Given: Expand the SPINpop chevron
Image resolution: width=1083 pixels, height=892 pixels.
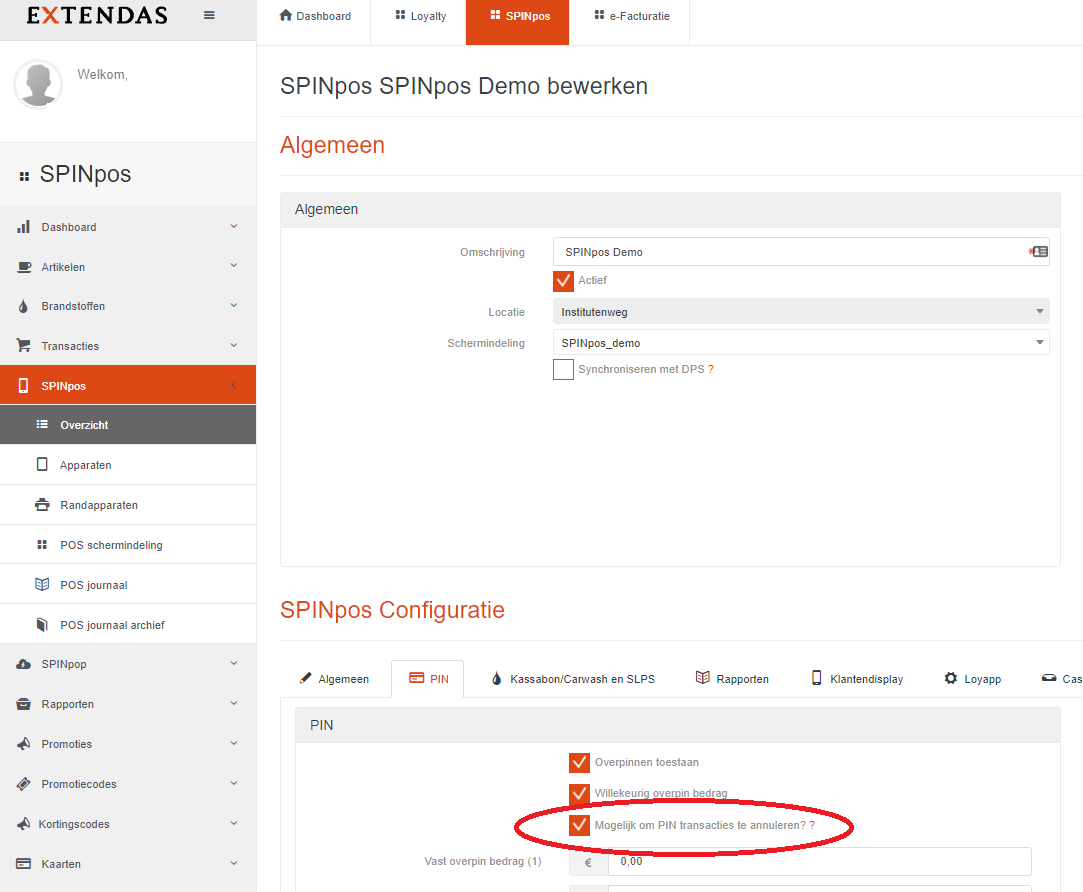Looking at the screenshot, I should [x=233, y=663].
